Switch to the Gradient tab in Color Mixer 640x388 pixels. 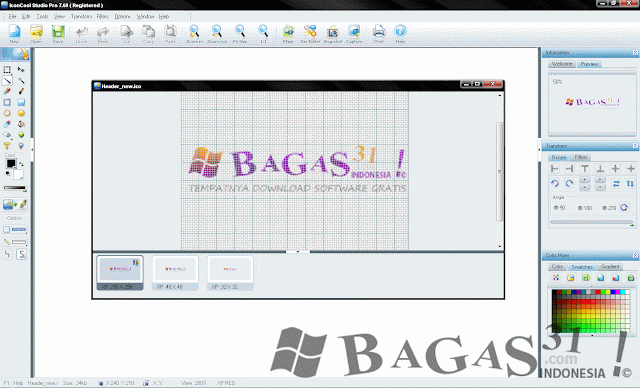[x=610, y=266]
